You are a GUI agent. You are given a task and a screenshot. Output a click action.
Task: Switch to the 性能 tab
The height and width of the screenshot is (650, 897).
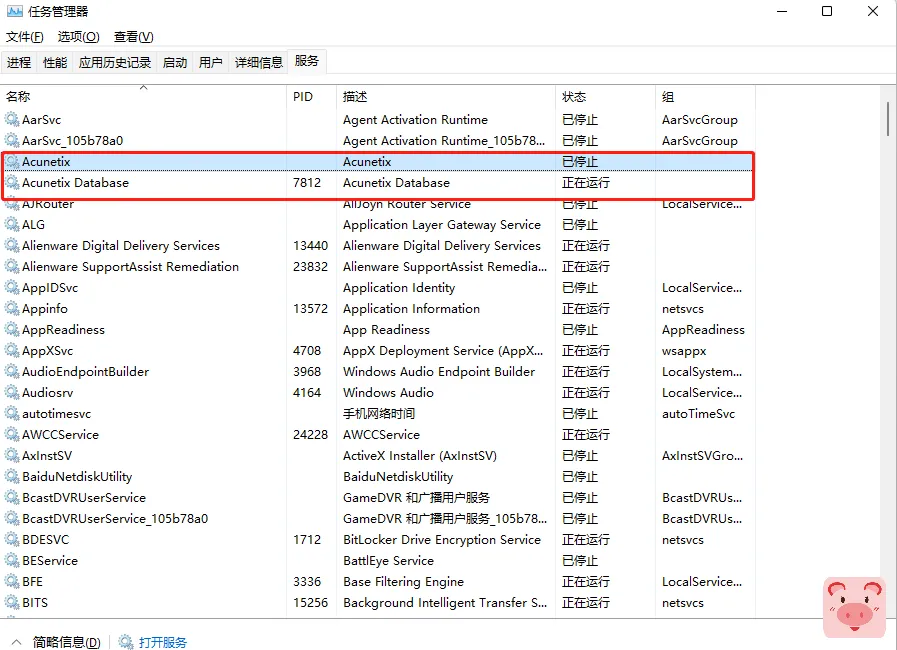(55, 62)
